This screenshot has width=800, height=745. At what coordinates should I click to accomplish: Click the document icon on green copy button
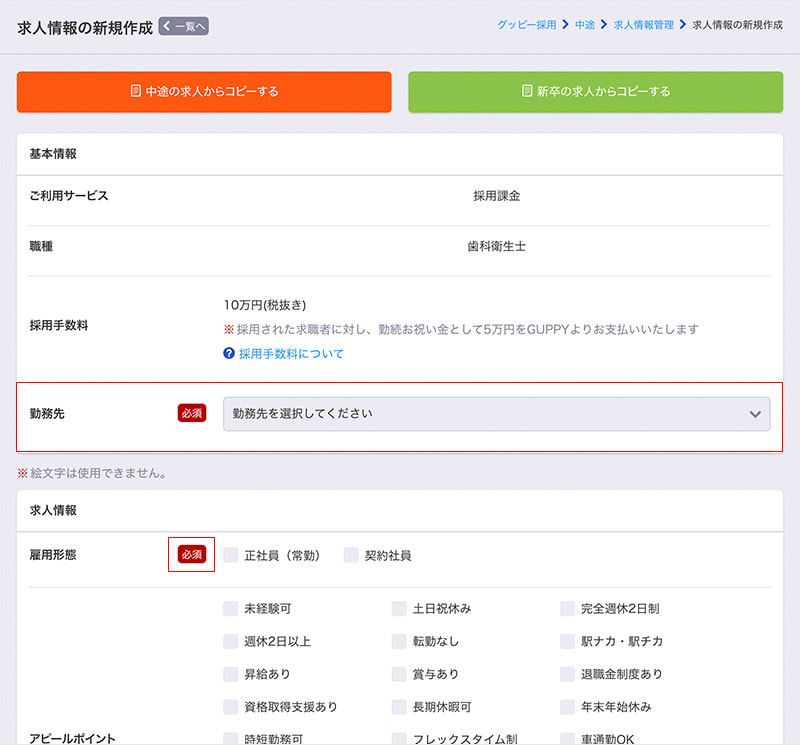527,91
